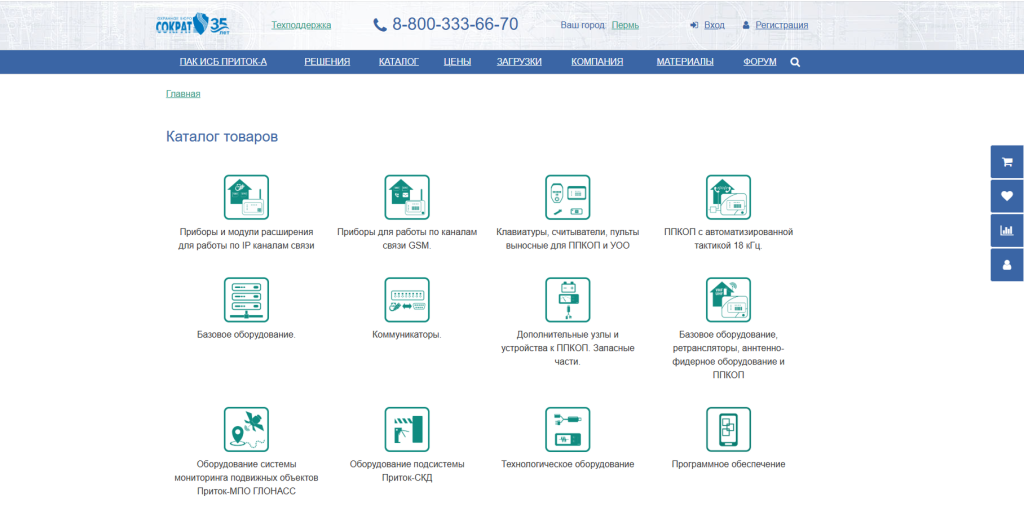Click the Регистрация link
Image resolution: width=1024 pixels, height=514 pixels.
click(782, 25)
